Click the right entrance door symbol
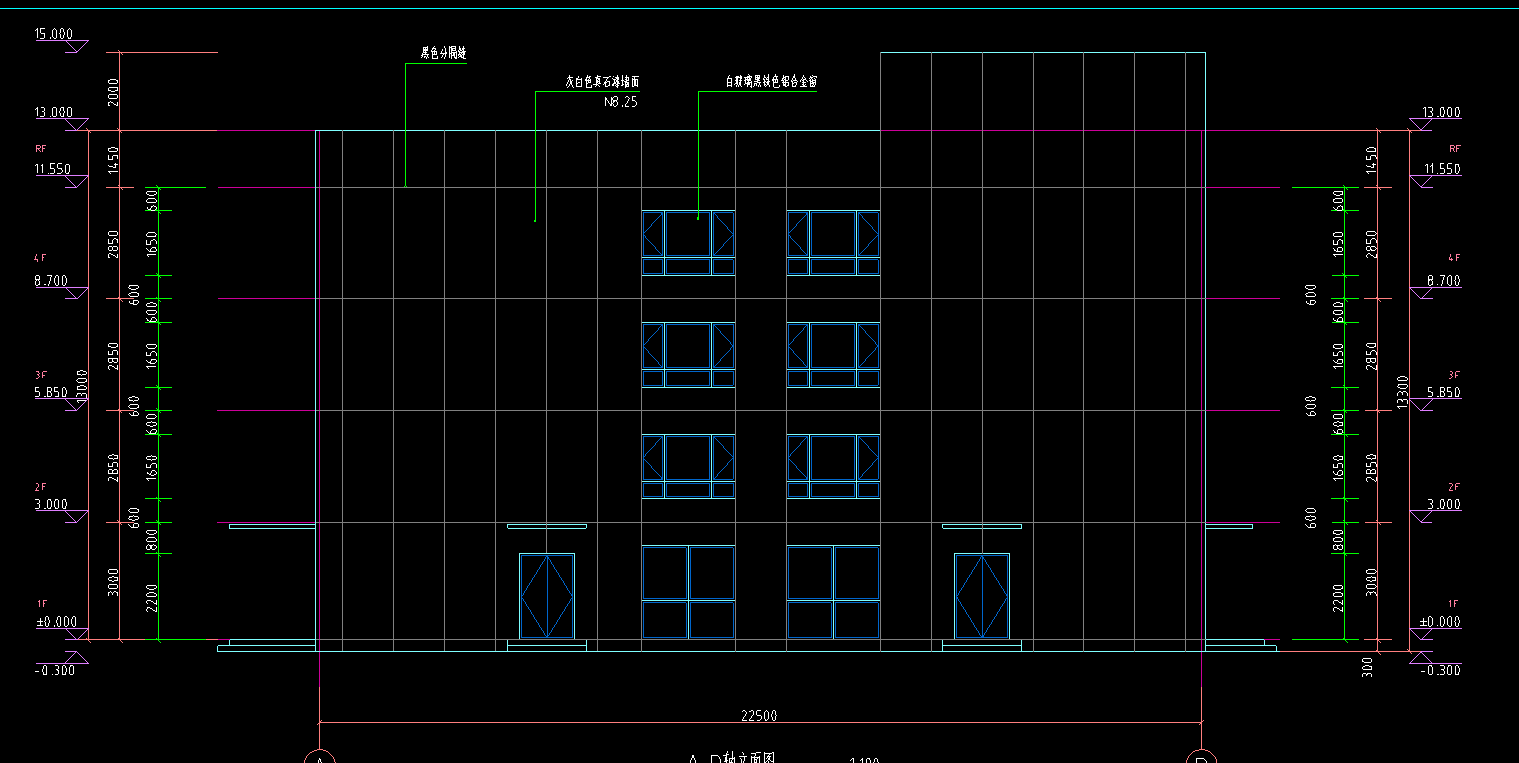 (981, 596)
